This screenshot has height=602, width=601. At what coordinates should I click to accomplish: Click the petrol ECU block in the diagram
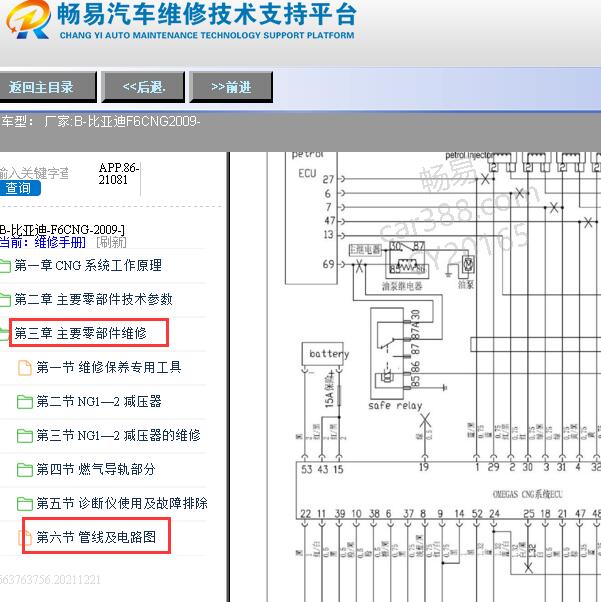tap(311, 218)
